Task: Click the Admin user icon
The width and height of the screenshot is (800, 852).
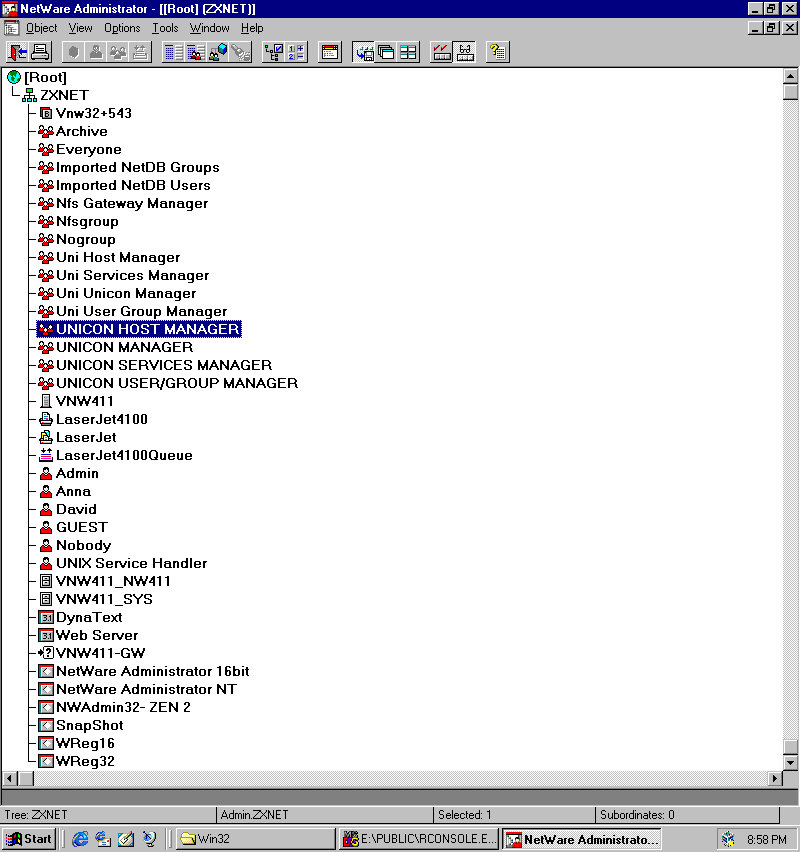Action: tap(46, 473)
